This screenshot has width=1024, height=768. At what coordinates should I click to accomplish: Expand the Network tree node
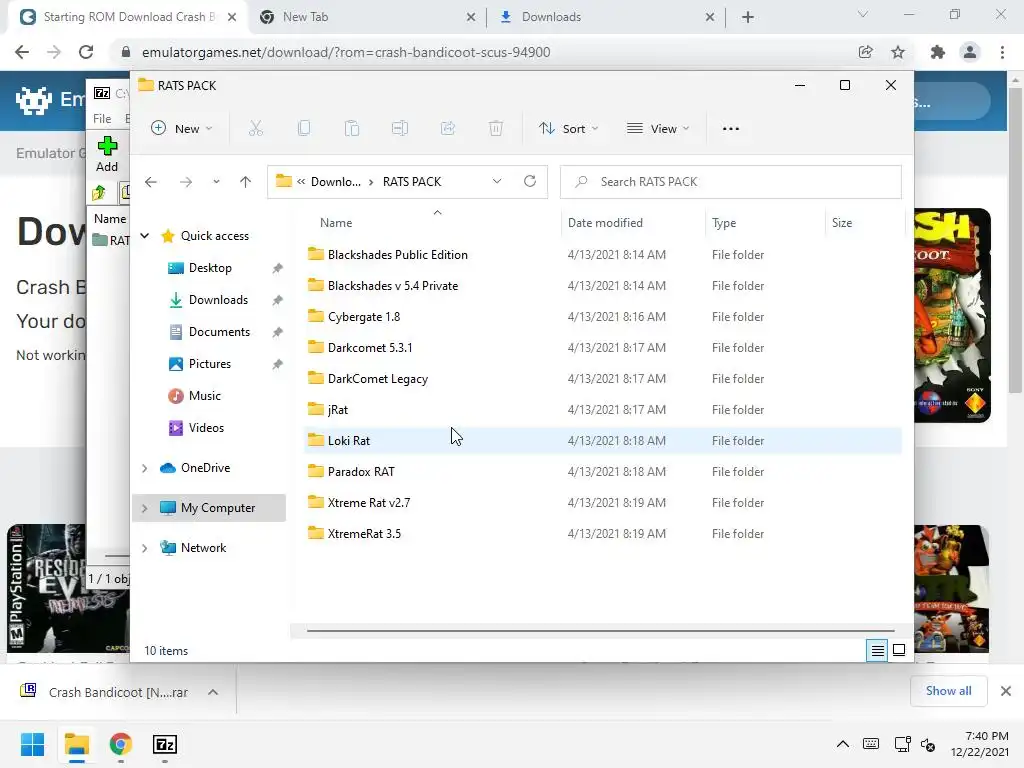pyautogui.click(x=144, y=548)
